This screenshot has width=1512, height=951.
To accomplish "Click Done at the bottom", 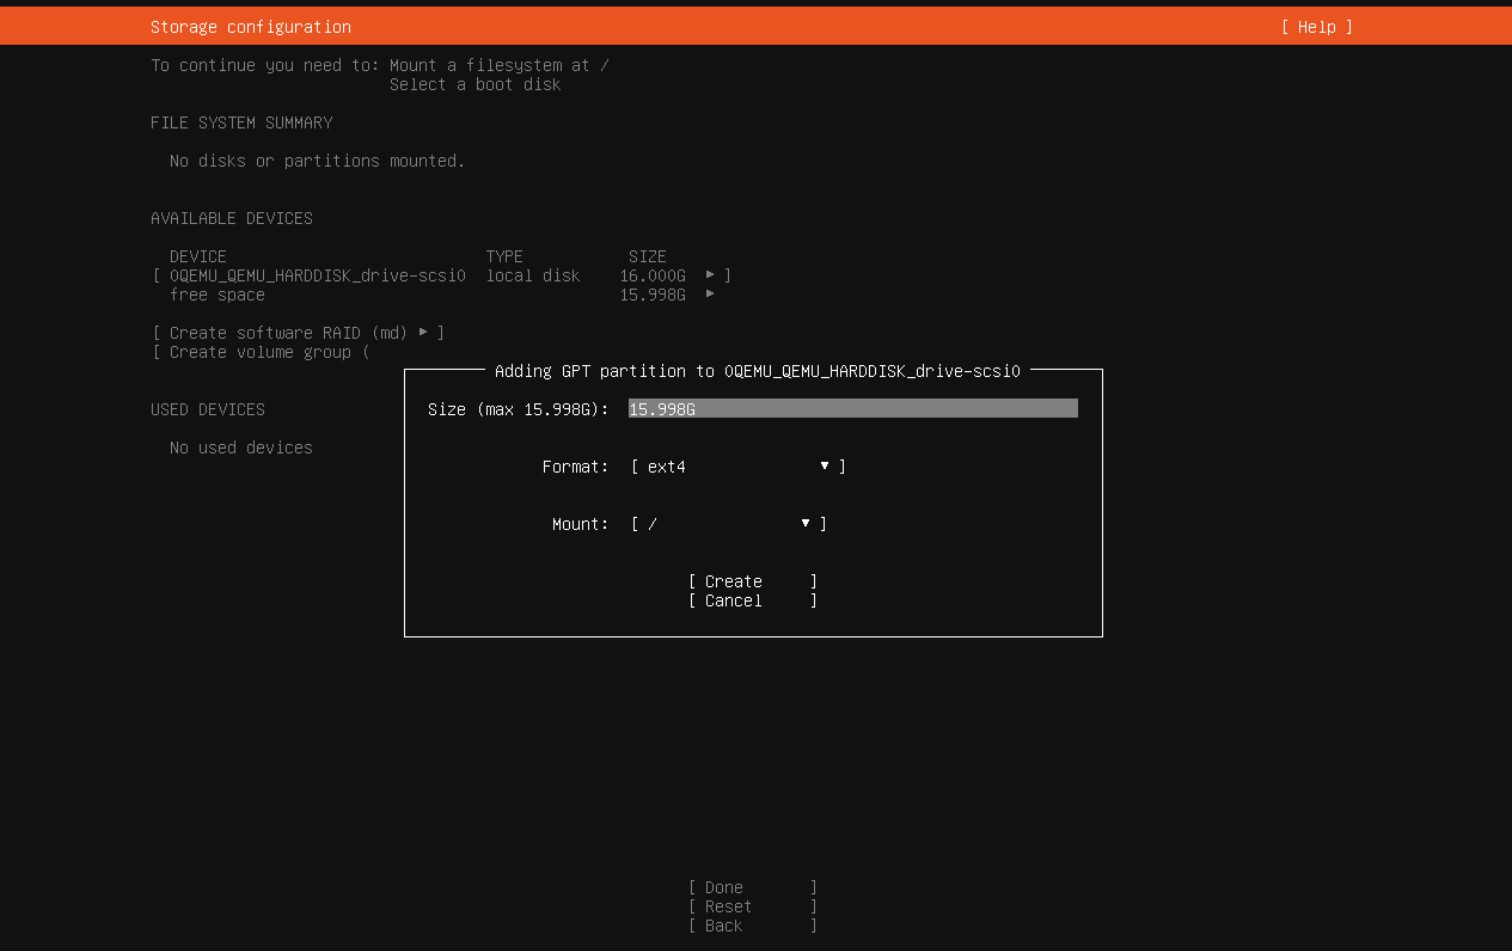I will coord(752,887).
